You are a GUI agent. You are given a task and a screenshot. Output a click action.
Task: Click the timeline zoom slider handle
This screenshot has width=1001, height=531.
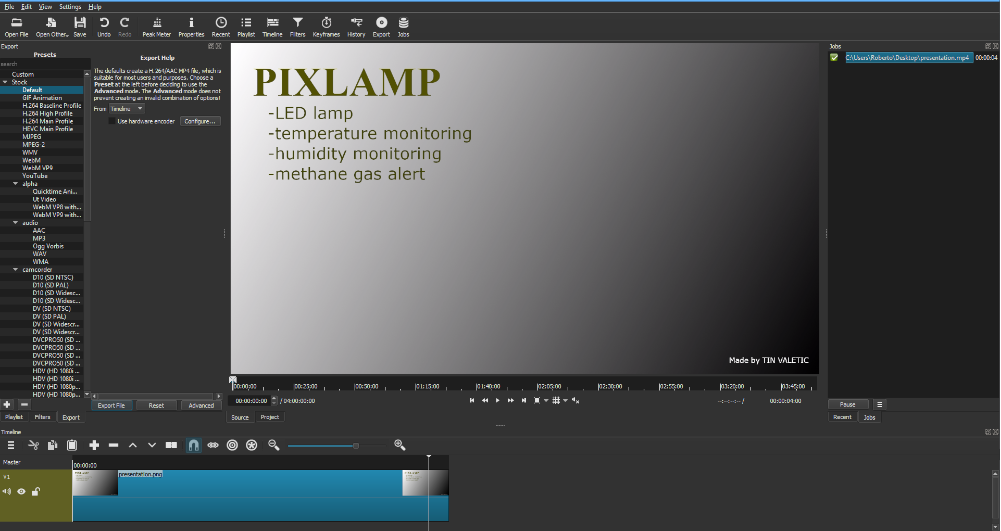coord(356,445)
